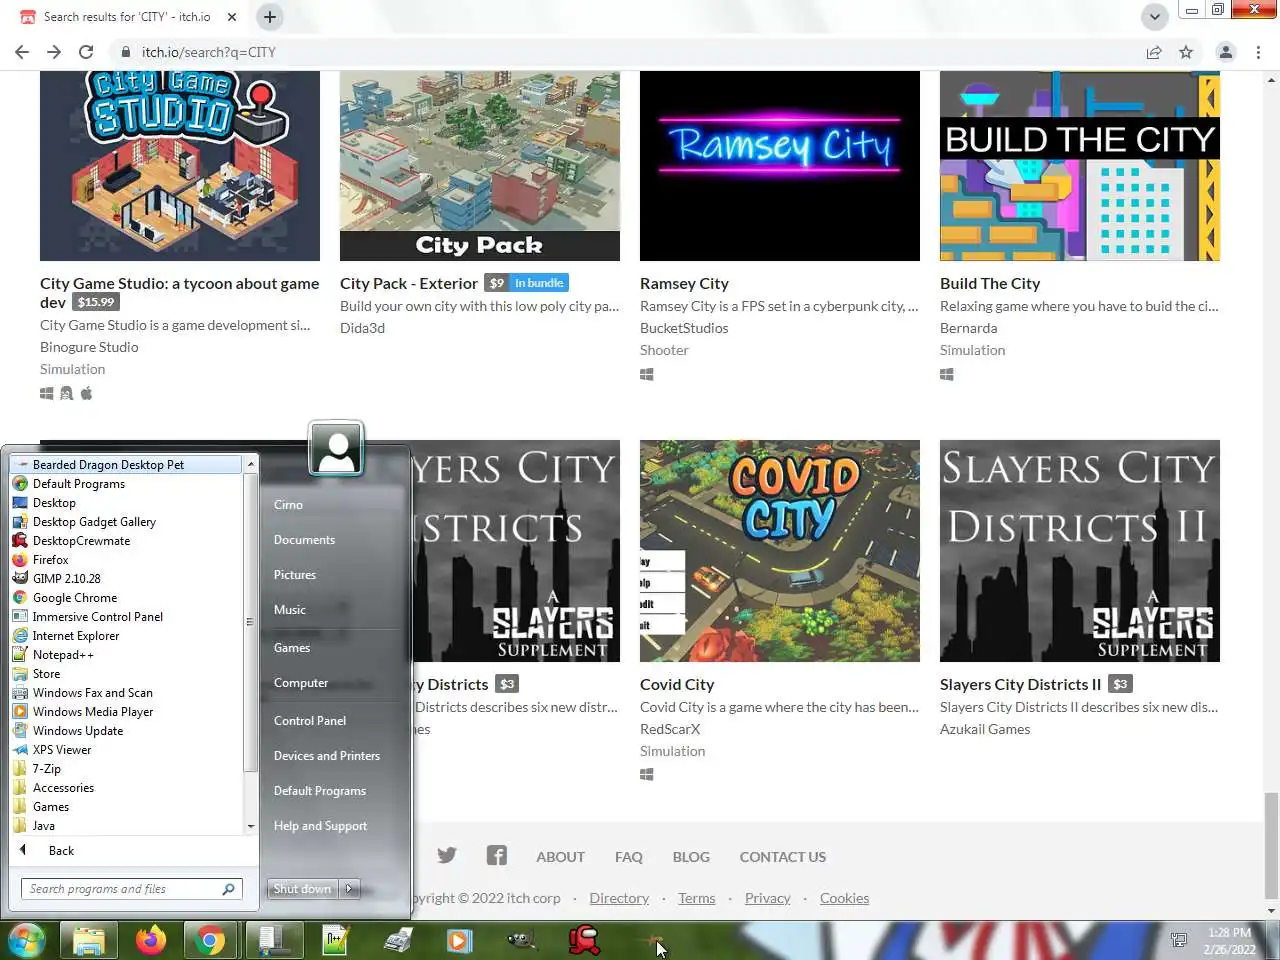Open the BucketStudios author link
Viewport: 1280px width, 960px height.
684,328
